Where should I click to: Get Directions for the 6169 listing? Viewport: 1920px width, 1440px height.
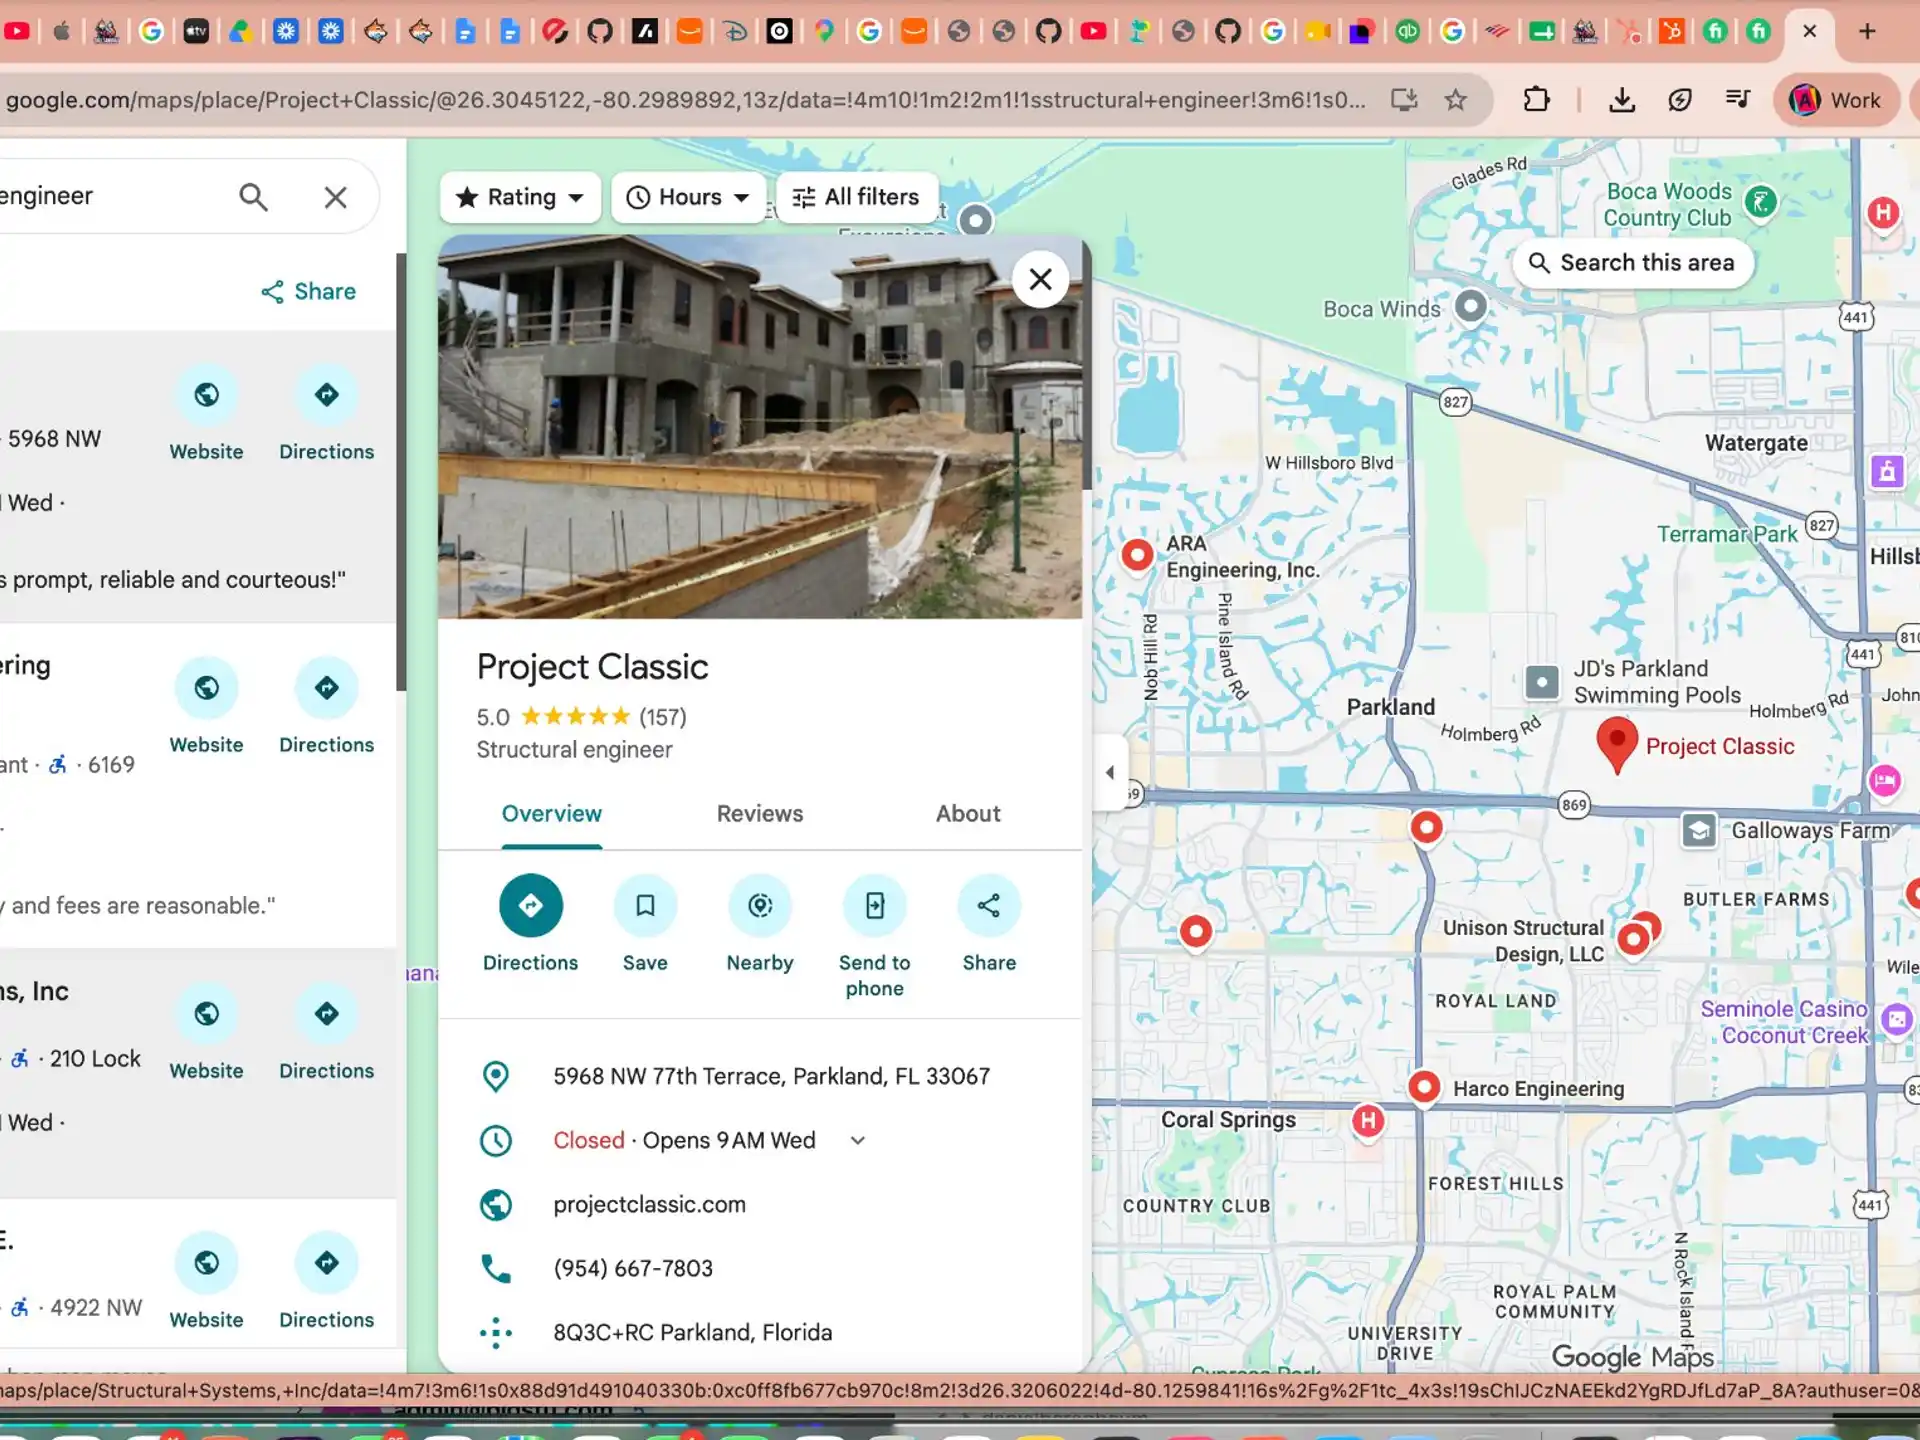coord(326,708)
